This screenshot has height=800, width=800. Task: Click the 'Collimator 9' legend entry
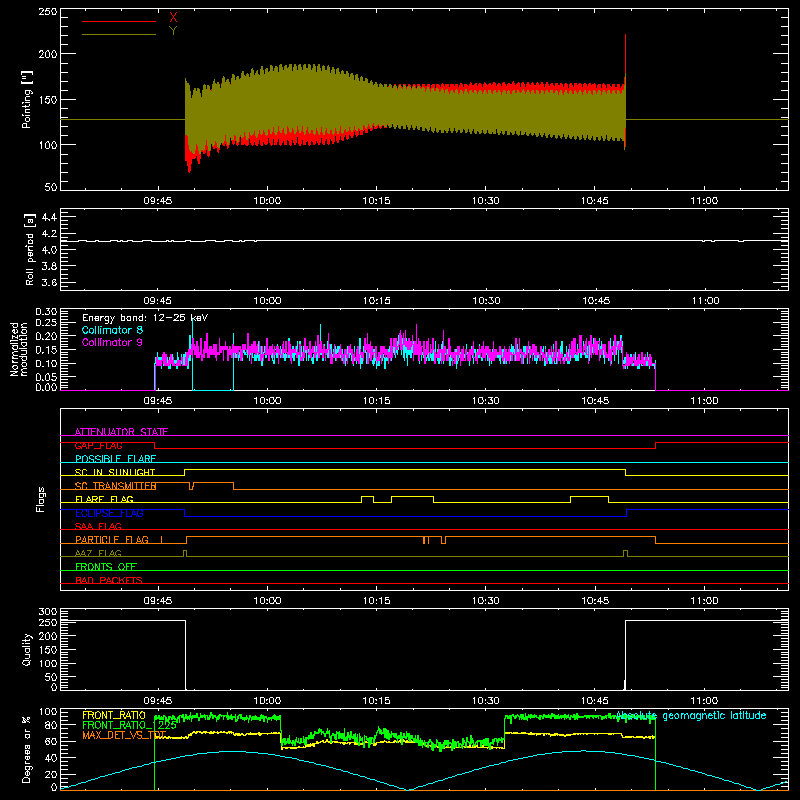(x=112, y=342)
